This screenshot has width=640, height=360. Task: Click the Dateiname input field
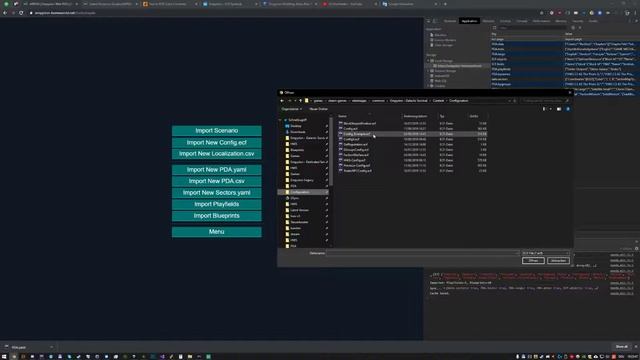422,253
